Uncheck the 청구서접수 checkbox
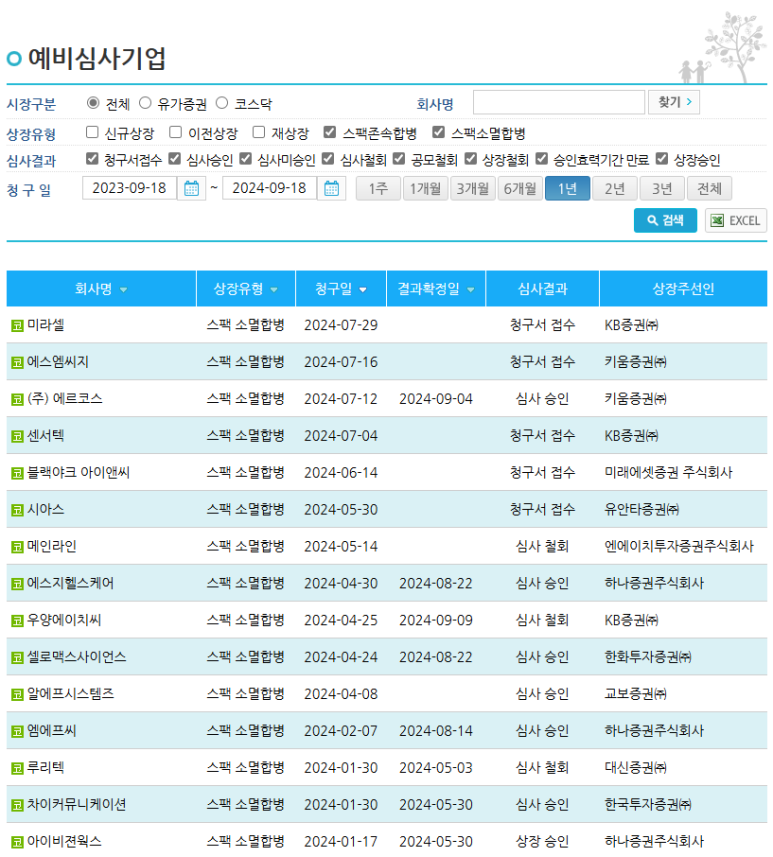This screenshot has width=773, height=857. 92,159
